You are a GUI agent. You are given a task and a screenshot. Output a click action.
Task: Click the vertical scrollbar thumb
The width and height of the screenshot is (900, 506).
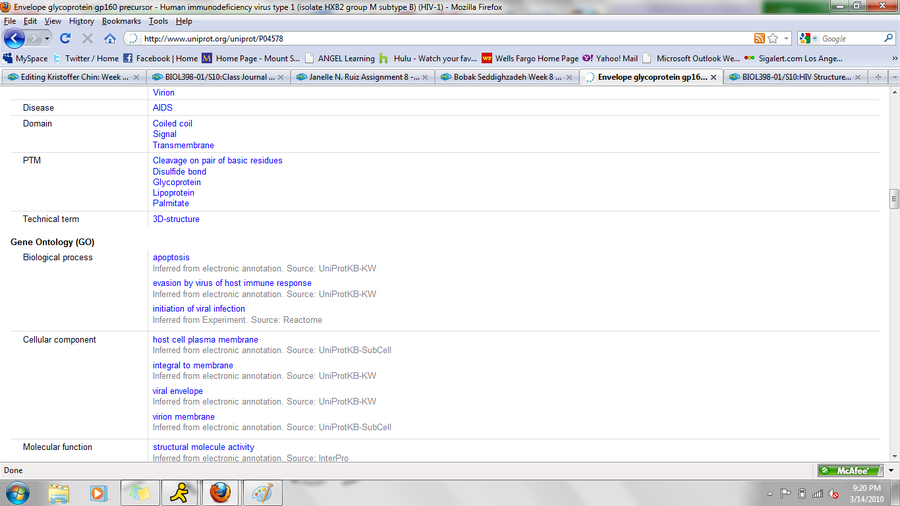click(893, 199)
